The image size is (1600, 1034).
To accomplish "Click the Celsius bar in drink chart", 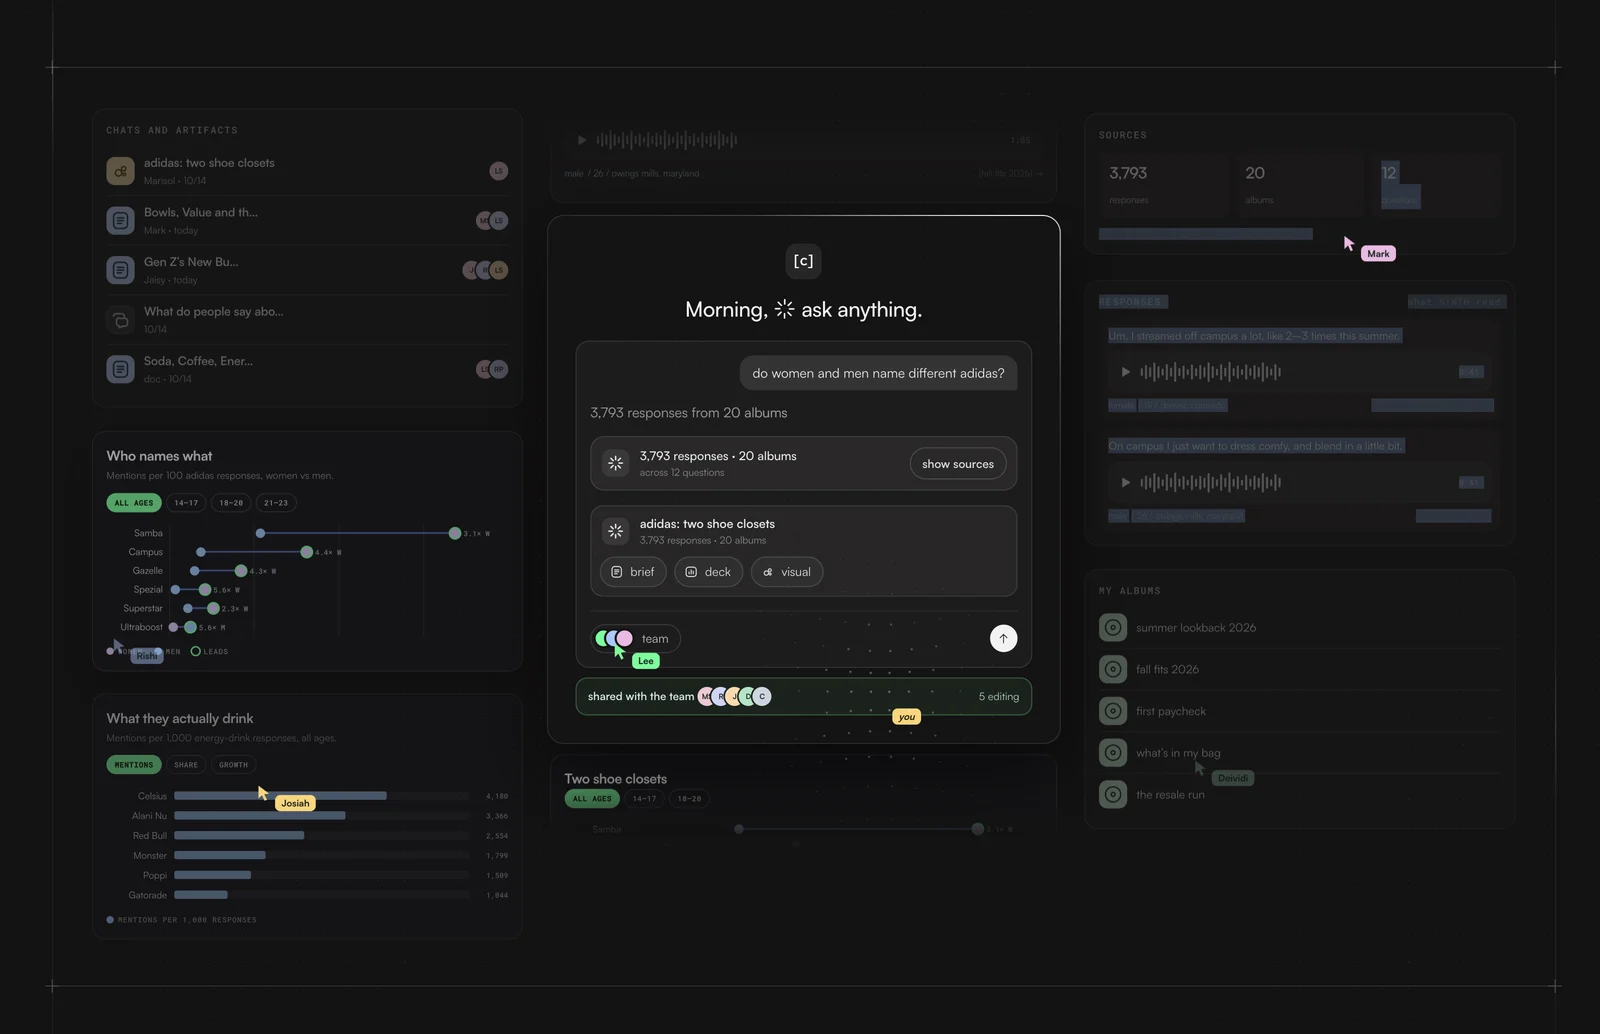I will (x=280, y=796).
